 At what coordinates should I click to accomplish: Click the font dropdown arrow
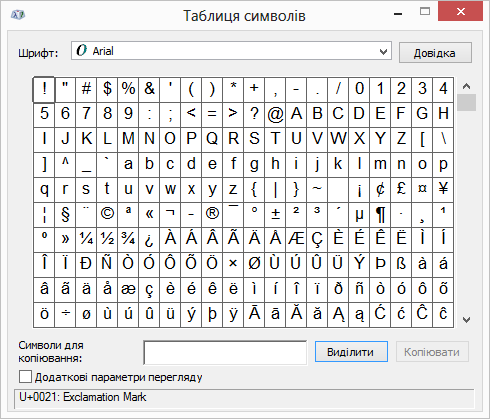click(x=383, y=52)
